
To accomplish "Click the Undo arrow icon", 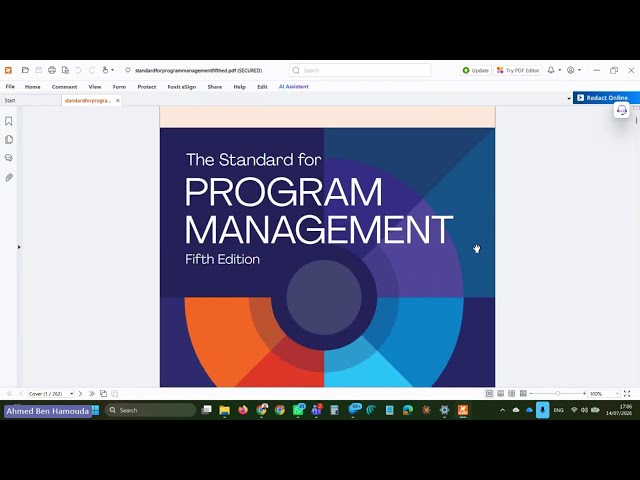I will [78, 70].
